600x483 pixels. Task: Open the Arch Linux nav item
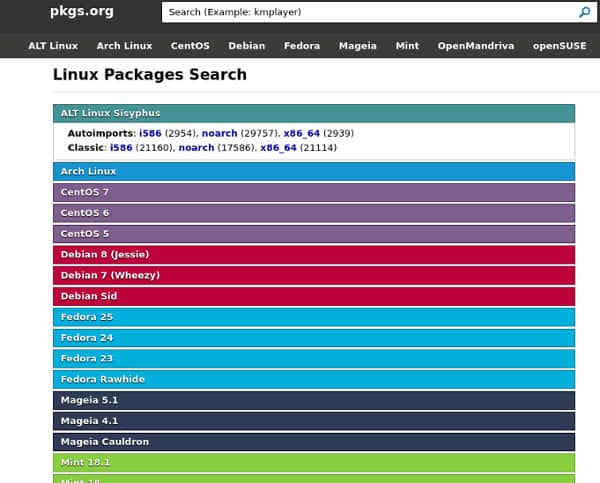pos(124,46)
